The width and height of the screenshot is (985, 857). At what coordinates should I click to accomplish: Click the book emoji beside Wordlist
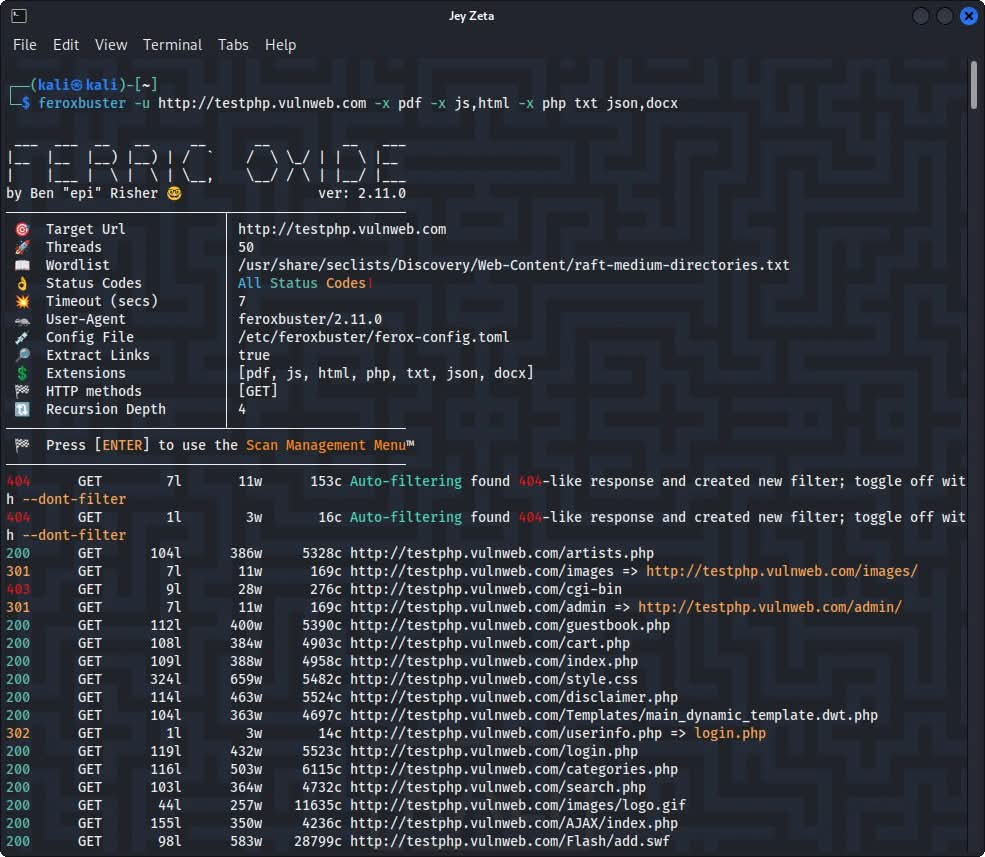(x=22, y=265)
